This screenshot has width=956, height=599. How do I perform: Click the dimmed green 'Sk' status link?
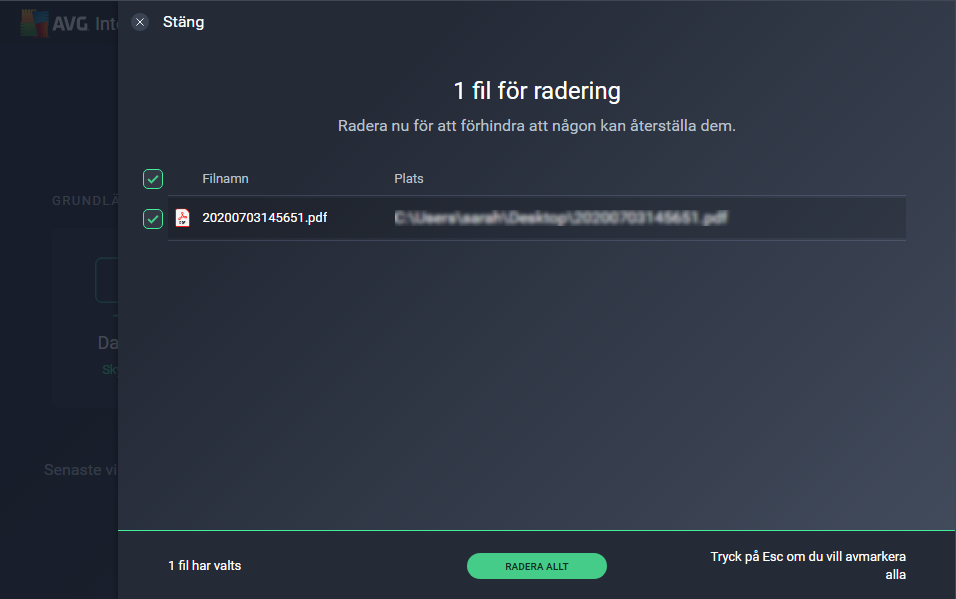(110, 370)
